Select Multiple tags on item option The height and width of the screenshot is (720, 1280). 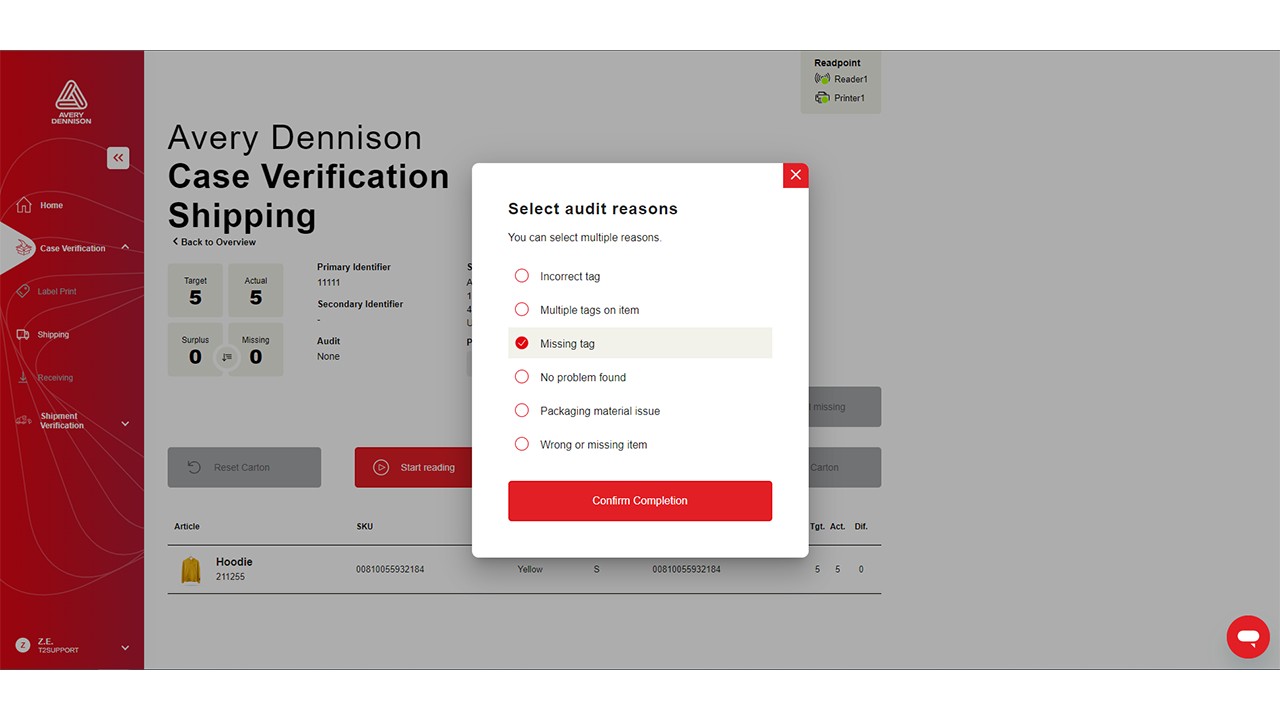640,310
